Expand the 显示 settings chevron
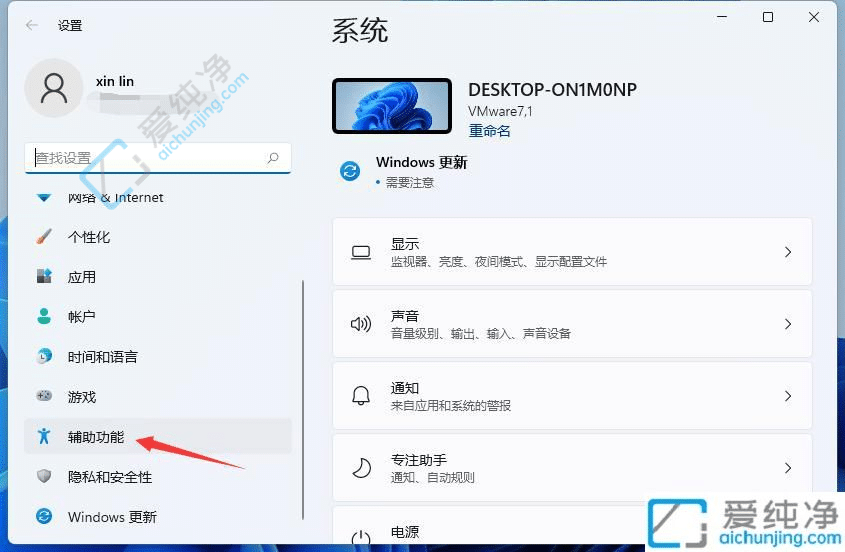 (x=788, y=252)
